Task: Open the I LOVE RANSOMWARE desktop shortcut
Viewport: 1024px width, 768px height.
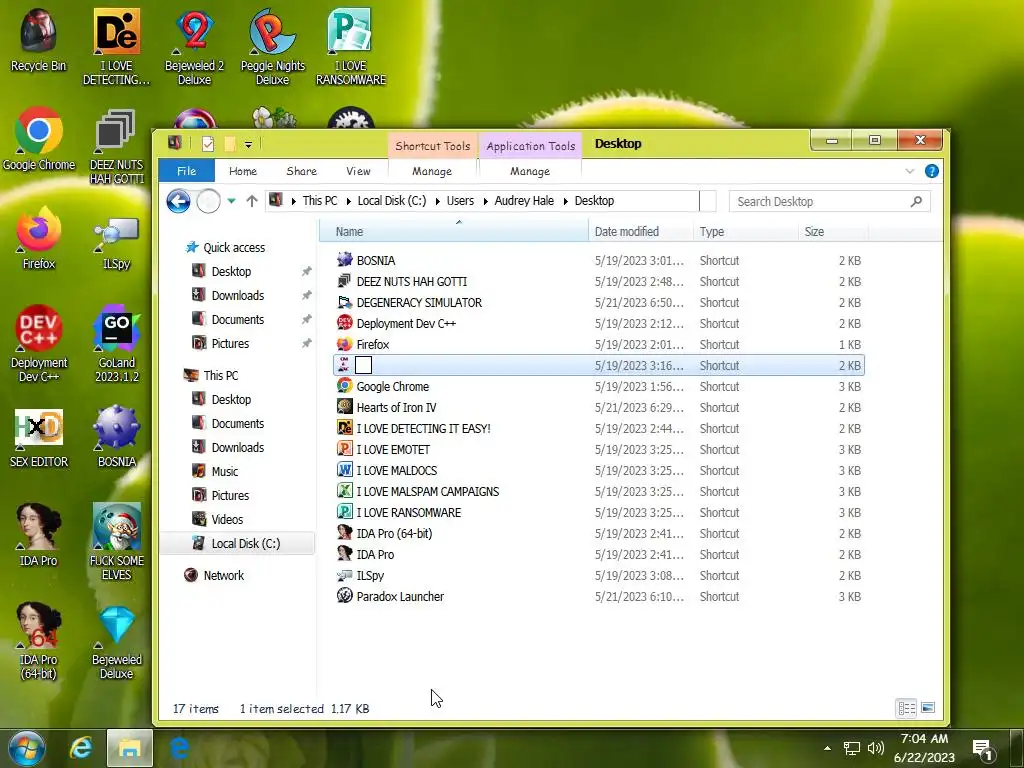Action: pos(351,46)
